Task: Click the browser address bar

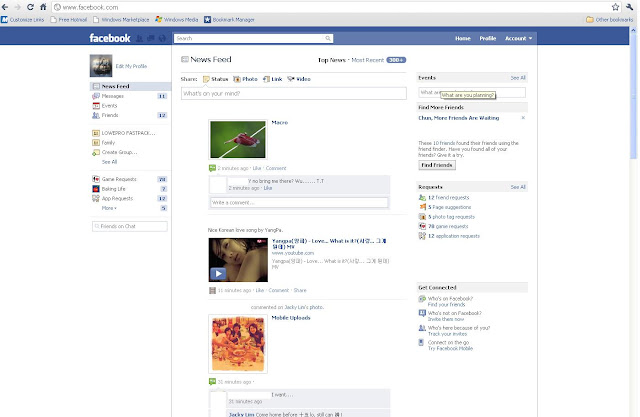Action: 331,7
